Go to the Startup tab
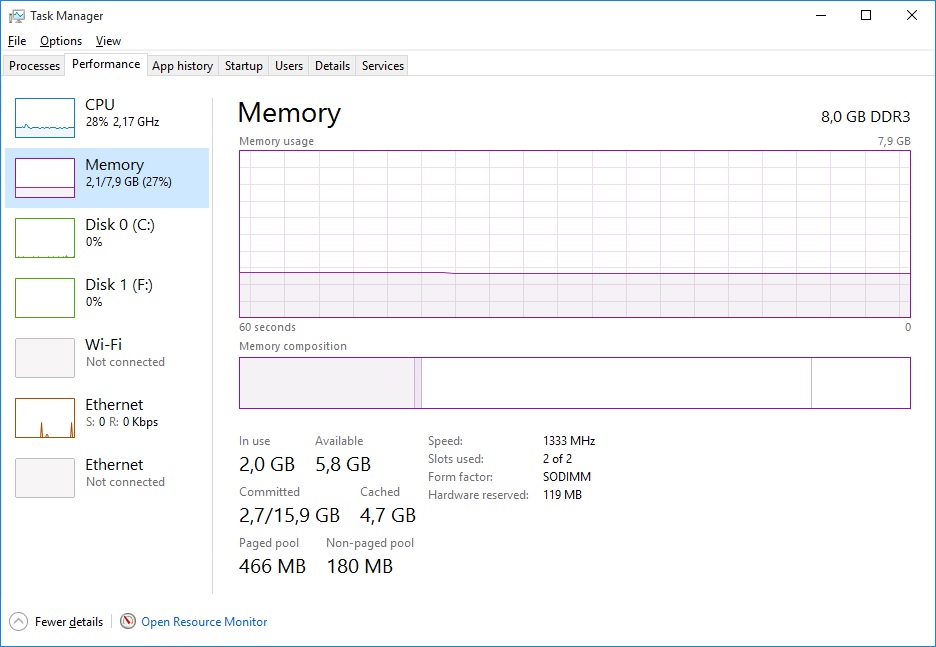The height and width of the screenshot is (647, 936). tap(244, 66)
